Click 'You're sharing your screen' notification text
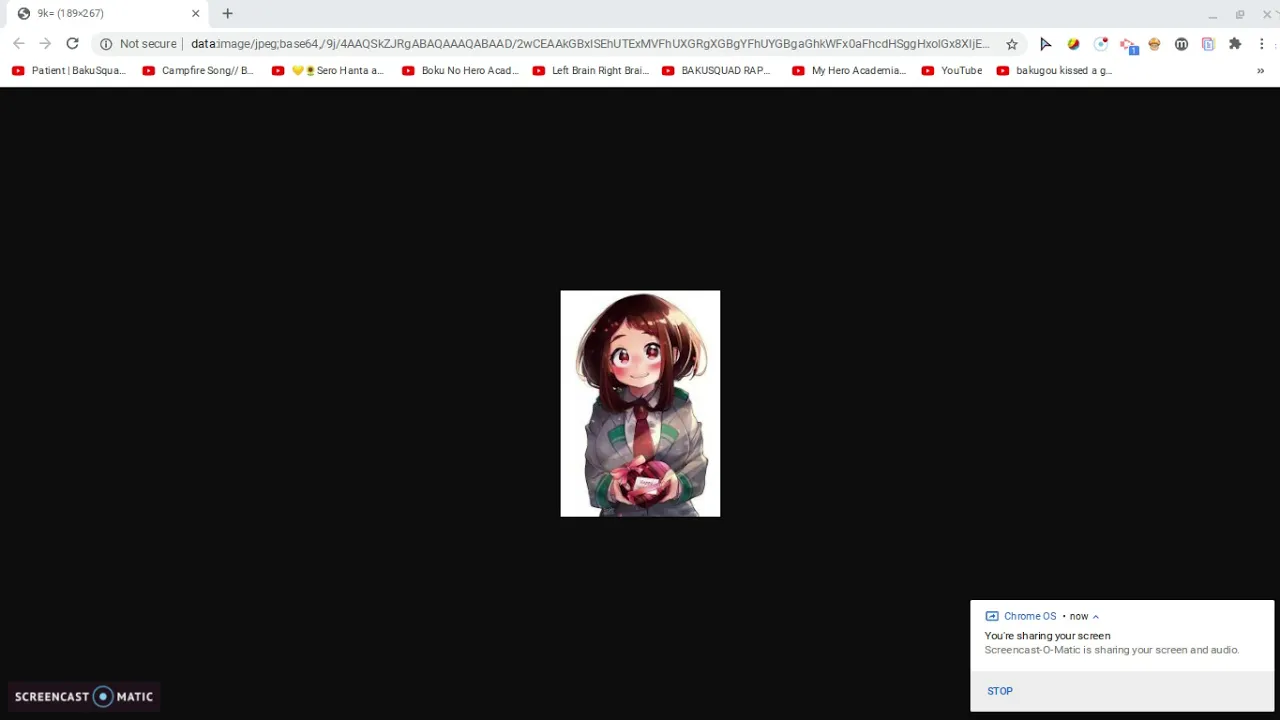This screenshot has width=1280, height=720. click(1047, 636)
